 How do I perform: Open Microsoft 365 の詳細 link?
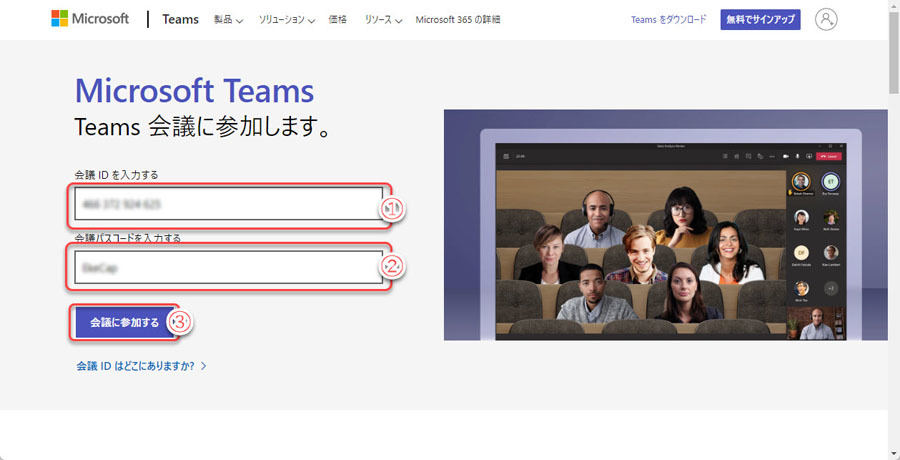tap(457, 20)
